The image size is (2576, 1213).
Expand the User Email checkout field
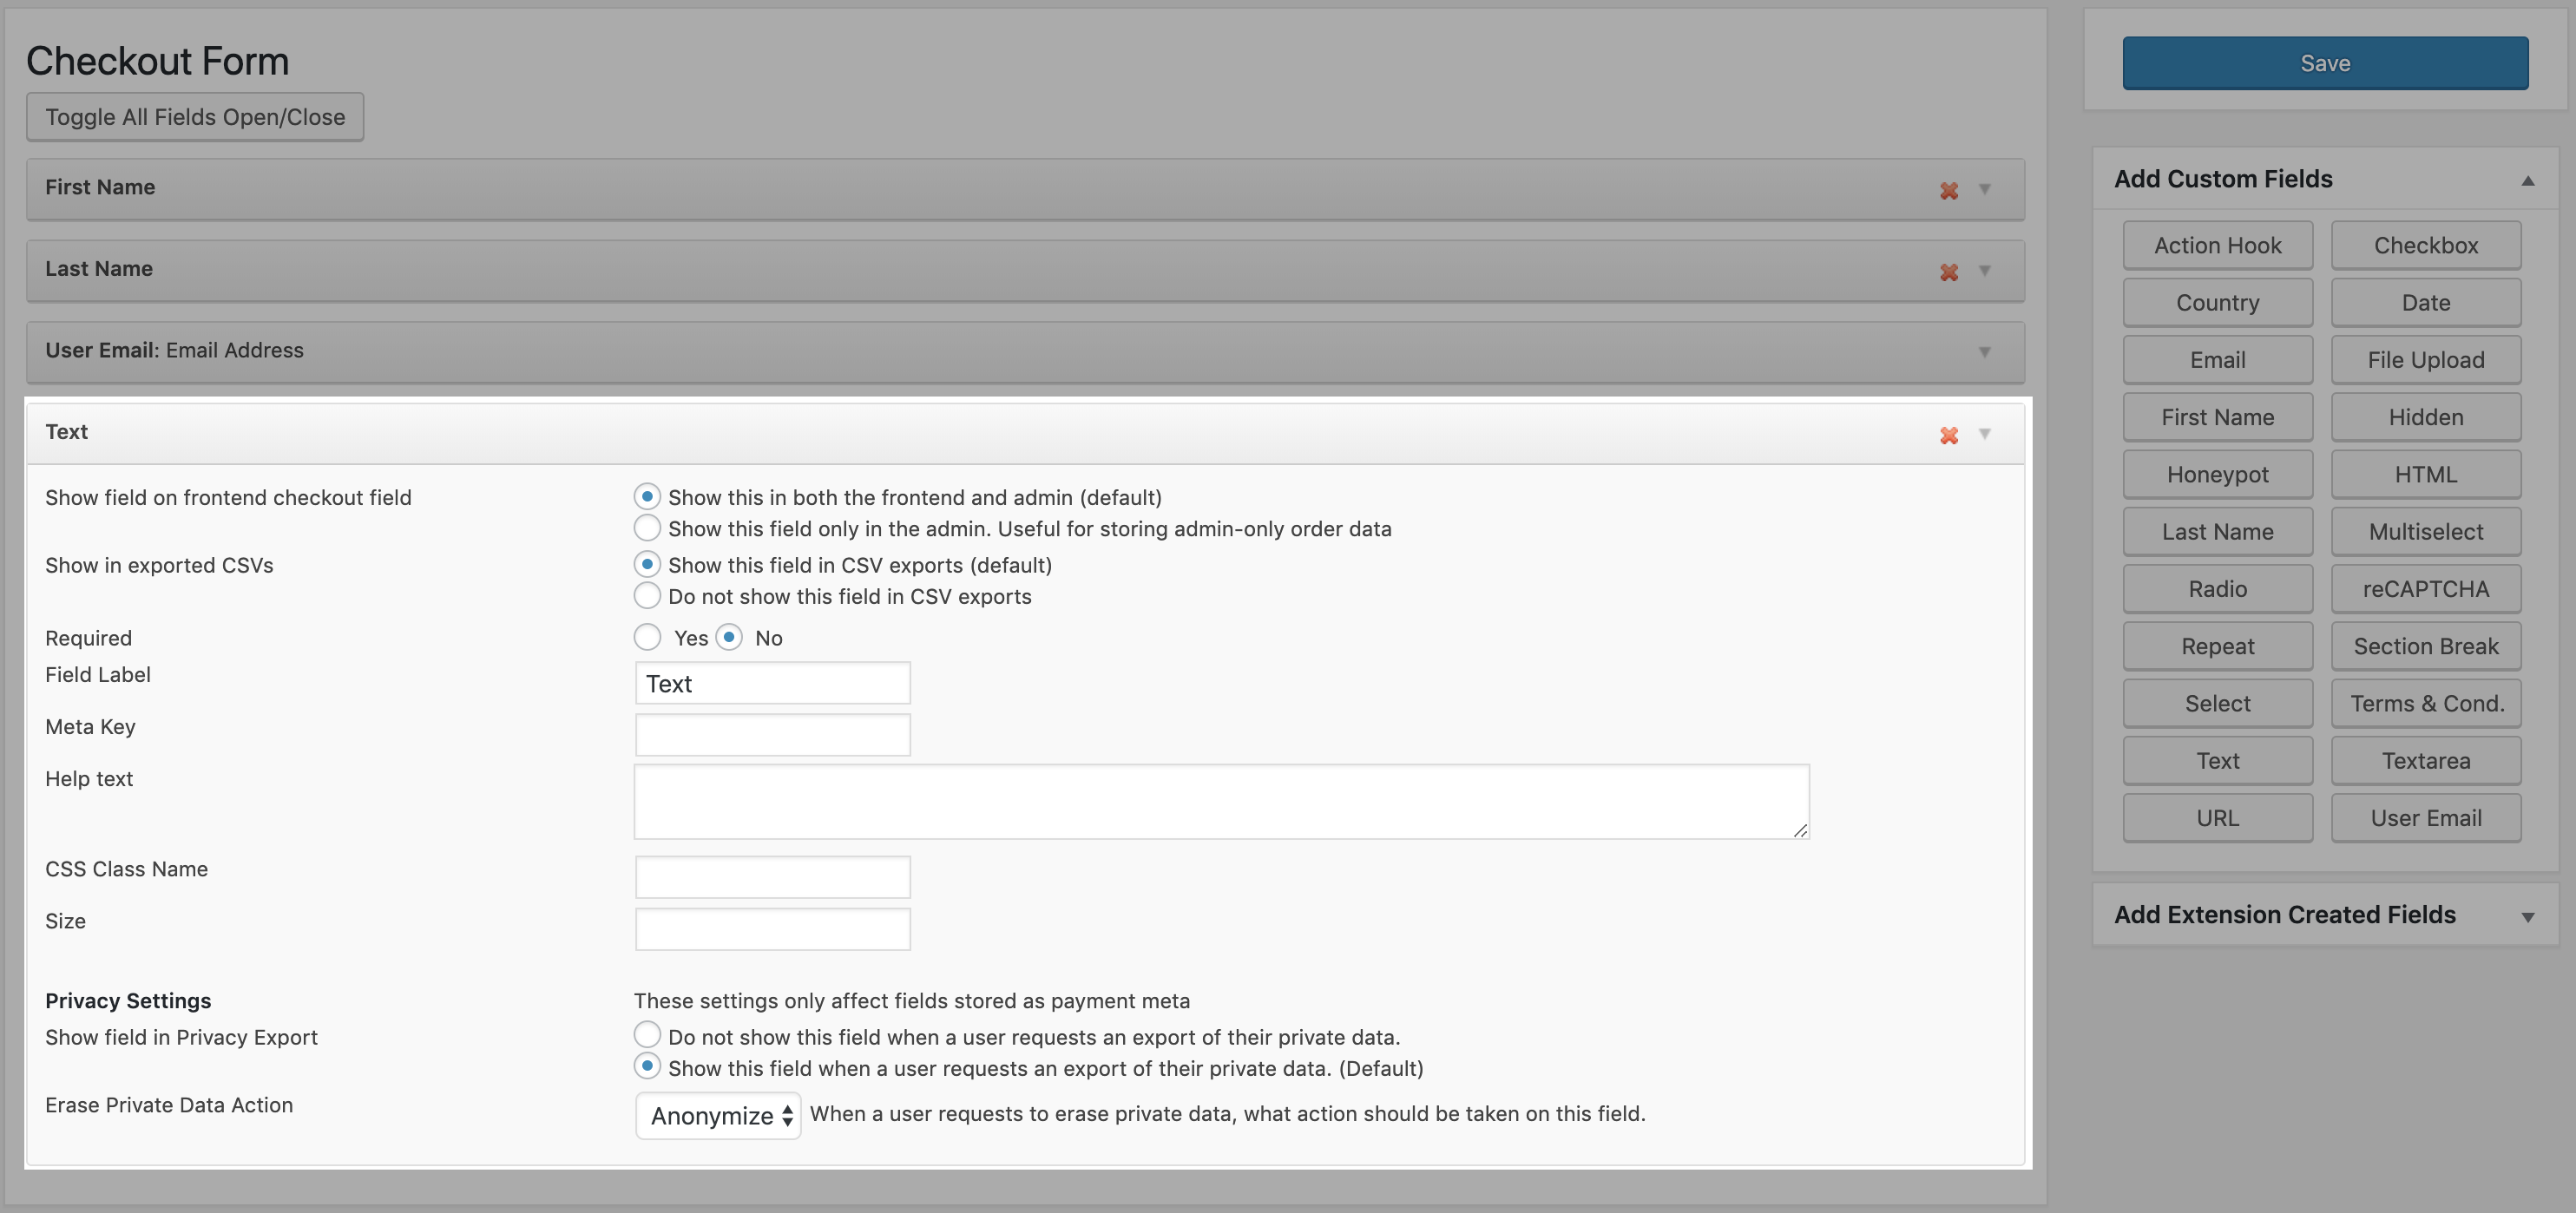click(1985, 350)
